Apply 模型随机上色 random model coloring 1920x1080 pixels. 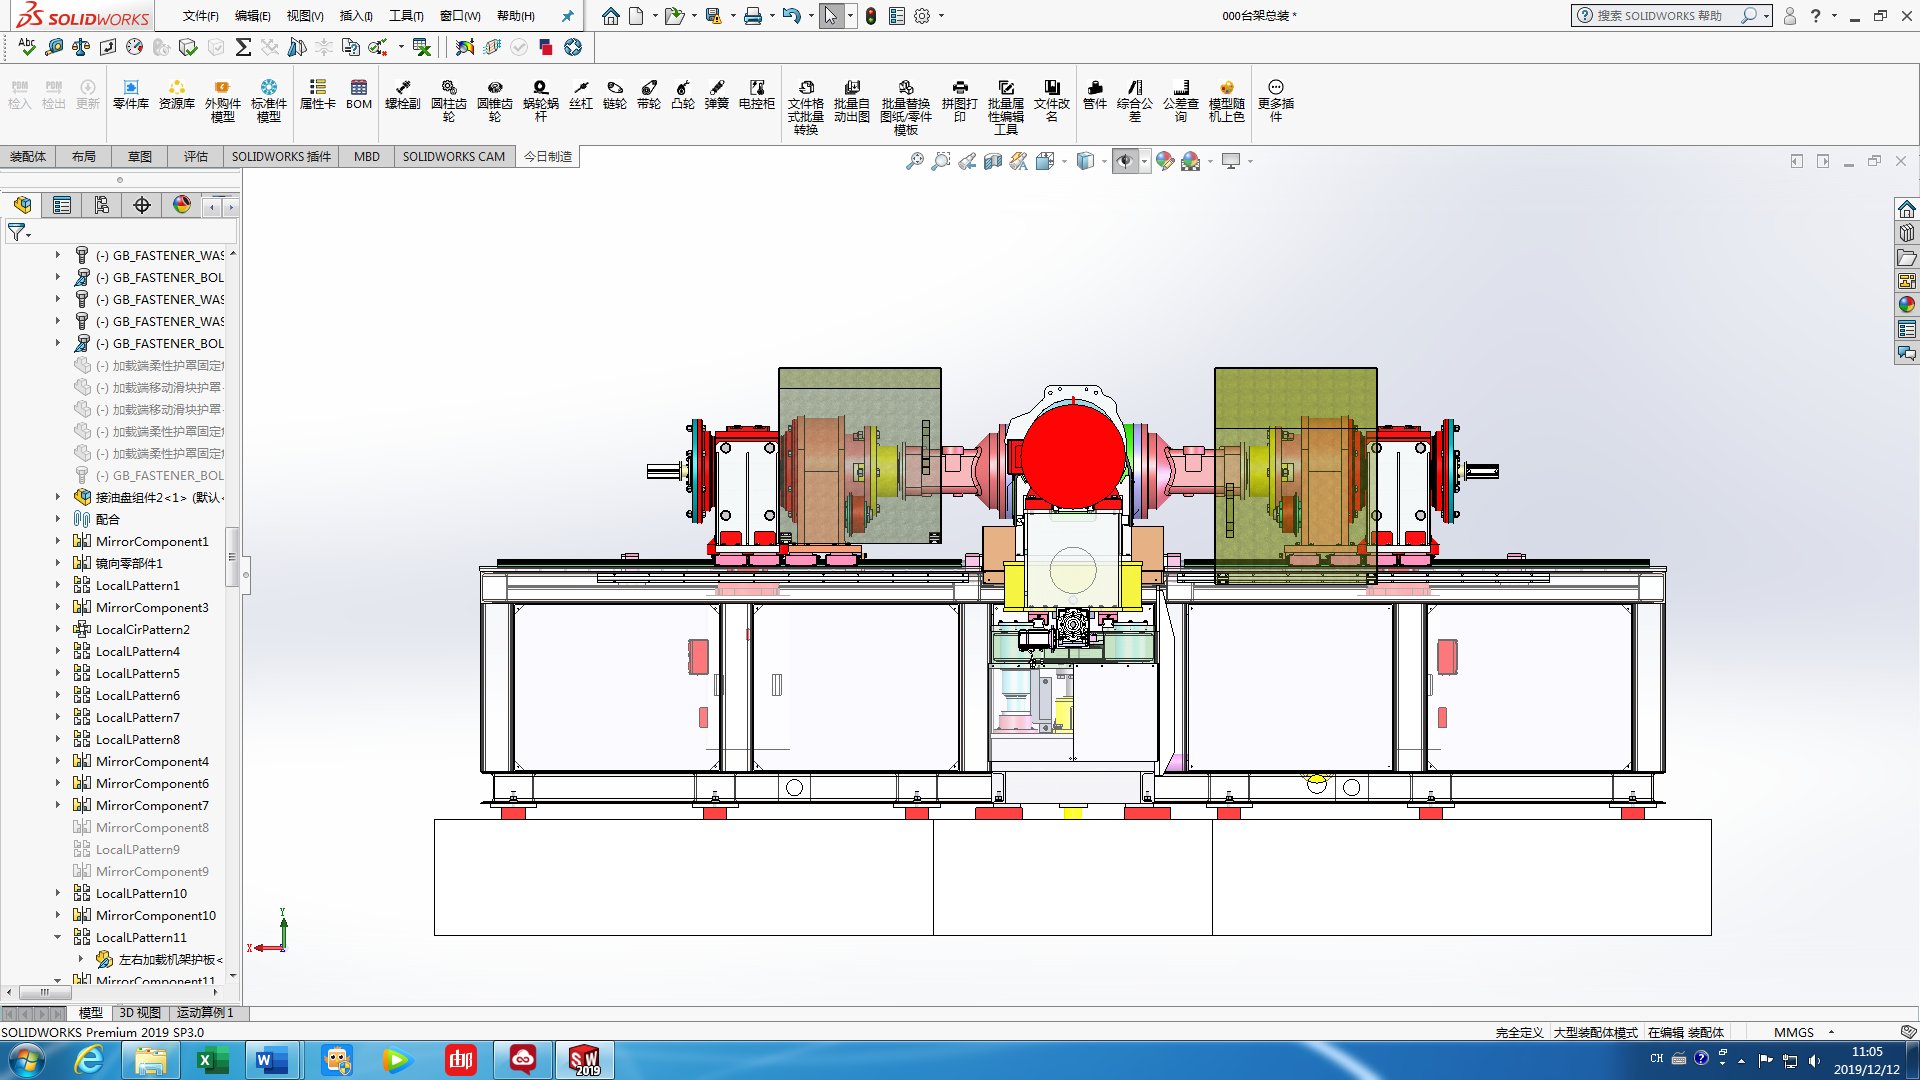point(1227,101)
